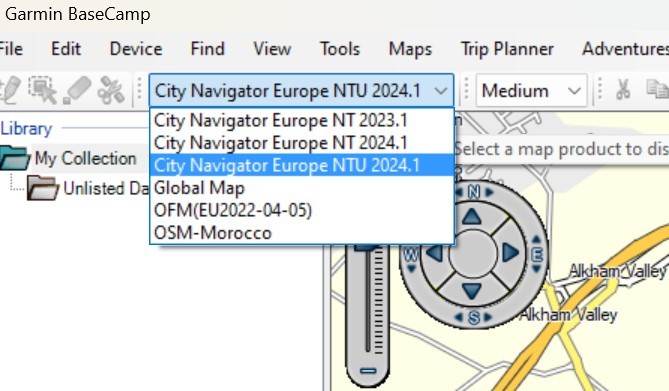Click the Library panel header
Viewport: 669px width, 391px height.
[26, 128]
